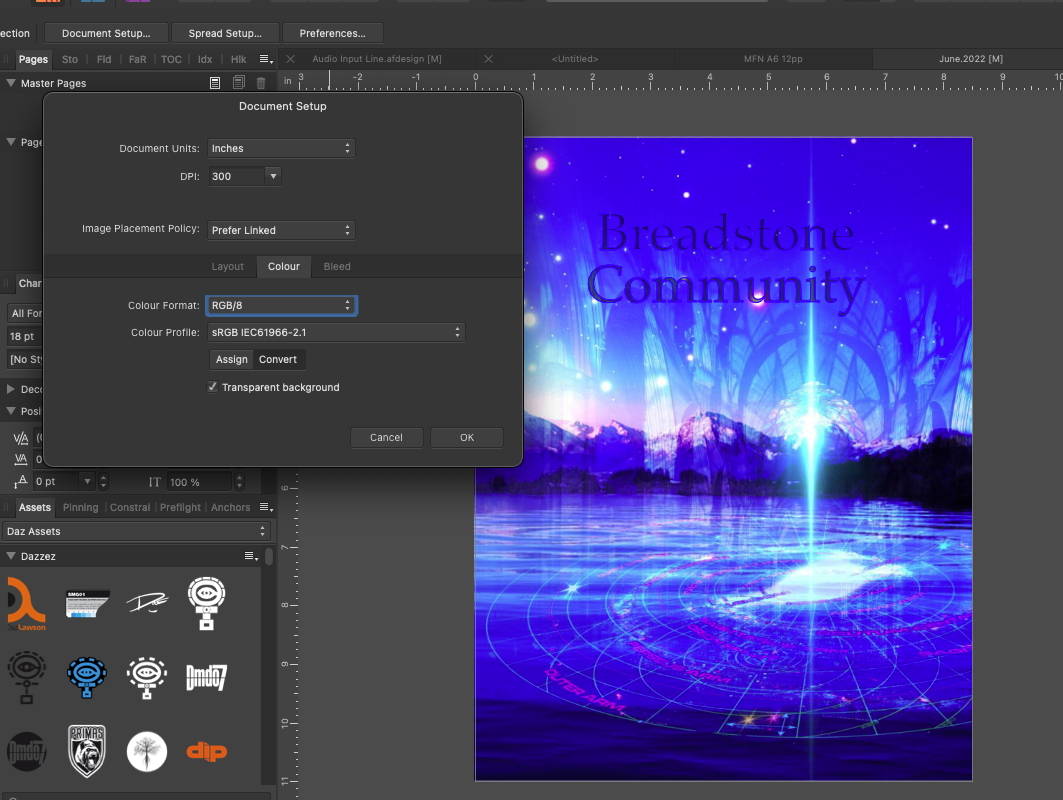Select the orange Lawson logo asset
The image size is (1063, 800).
pos(26,603)
